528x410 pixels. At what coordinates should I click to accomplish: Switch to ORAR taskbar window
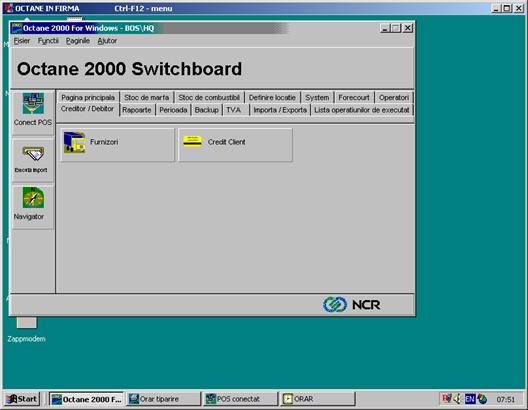(318, 399)
